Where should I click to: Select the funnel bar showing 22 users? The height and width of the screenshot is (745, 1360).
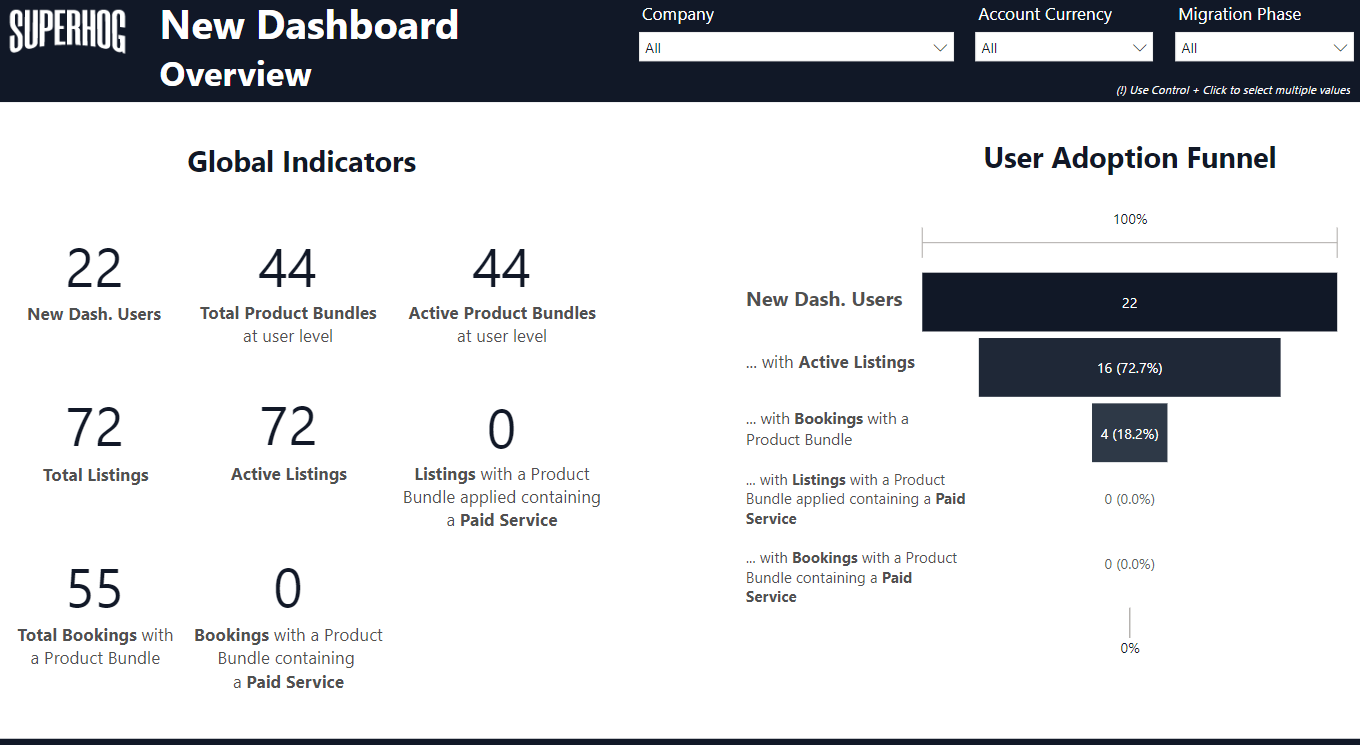pos(1129,302)
